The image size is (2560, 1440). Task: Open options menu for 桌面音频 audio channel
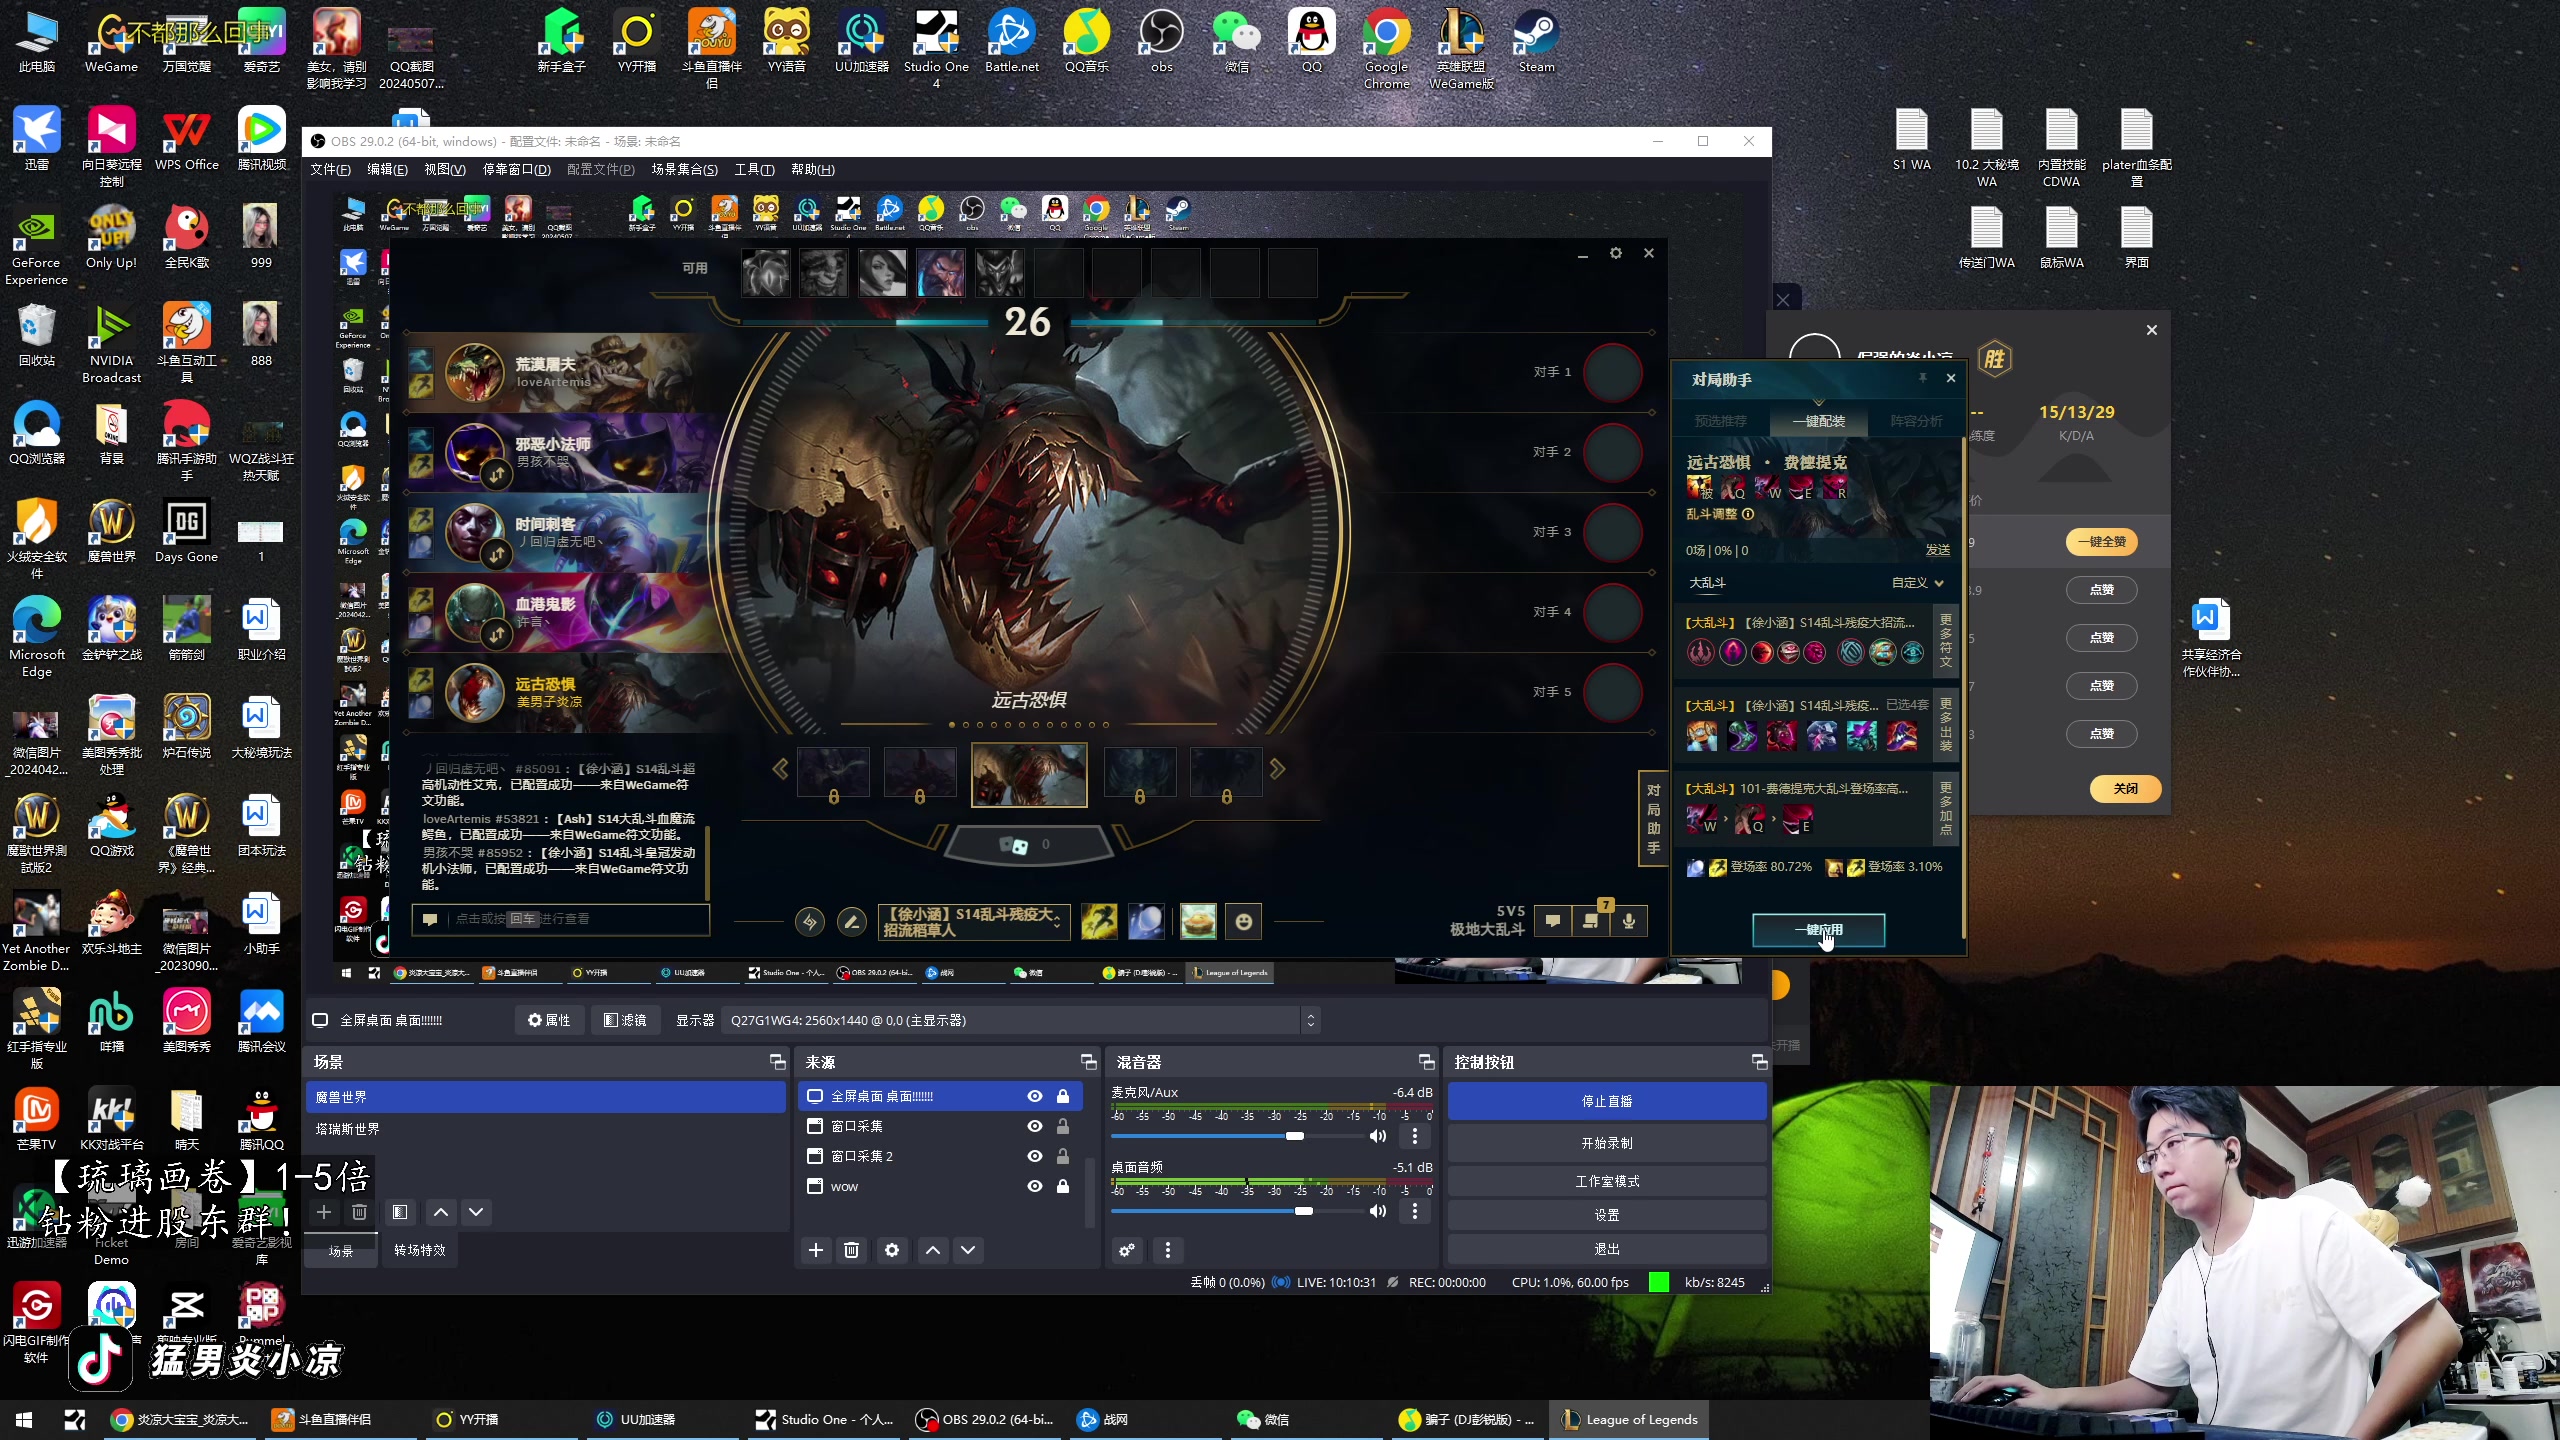(1414, 1211)
